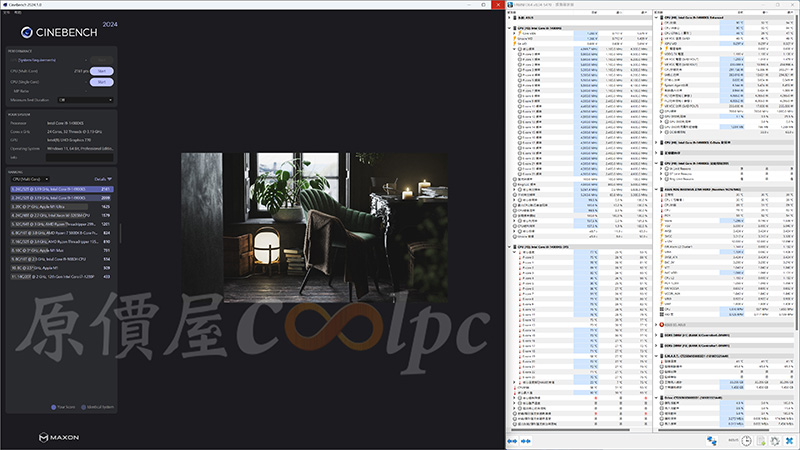Expand the ASUS EC group
This screenshot has height=450, width=800.
(x=656, y=324)
